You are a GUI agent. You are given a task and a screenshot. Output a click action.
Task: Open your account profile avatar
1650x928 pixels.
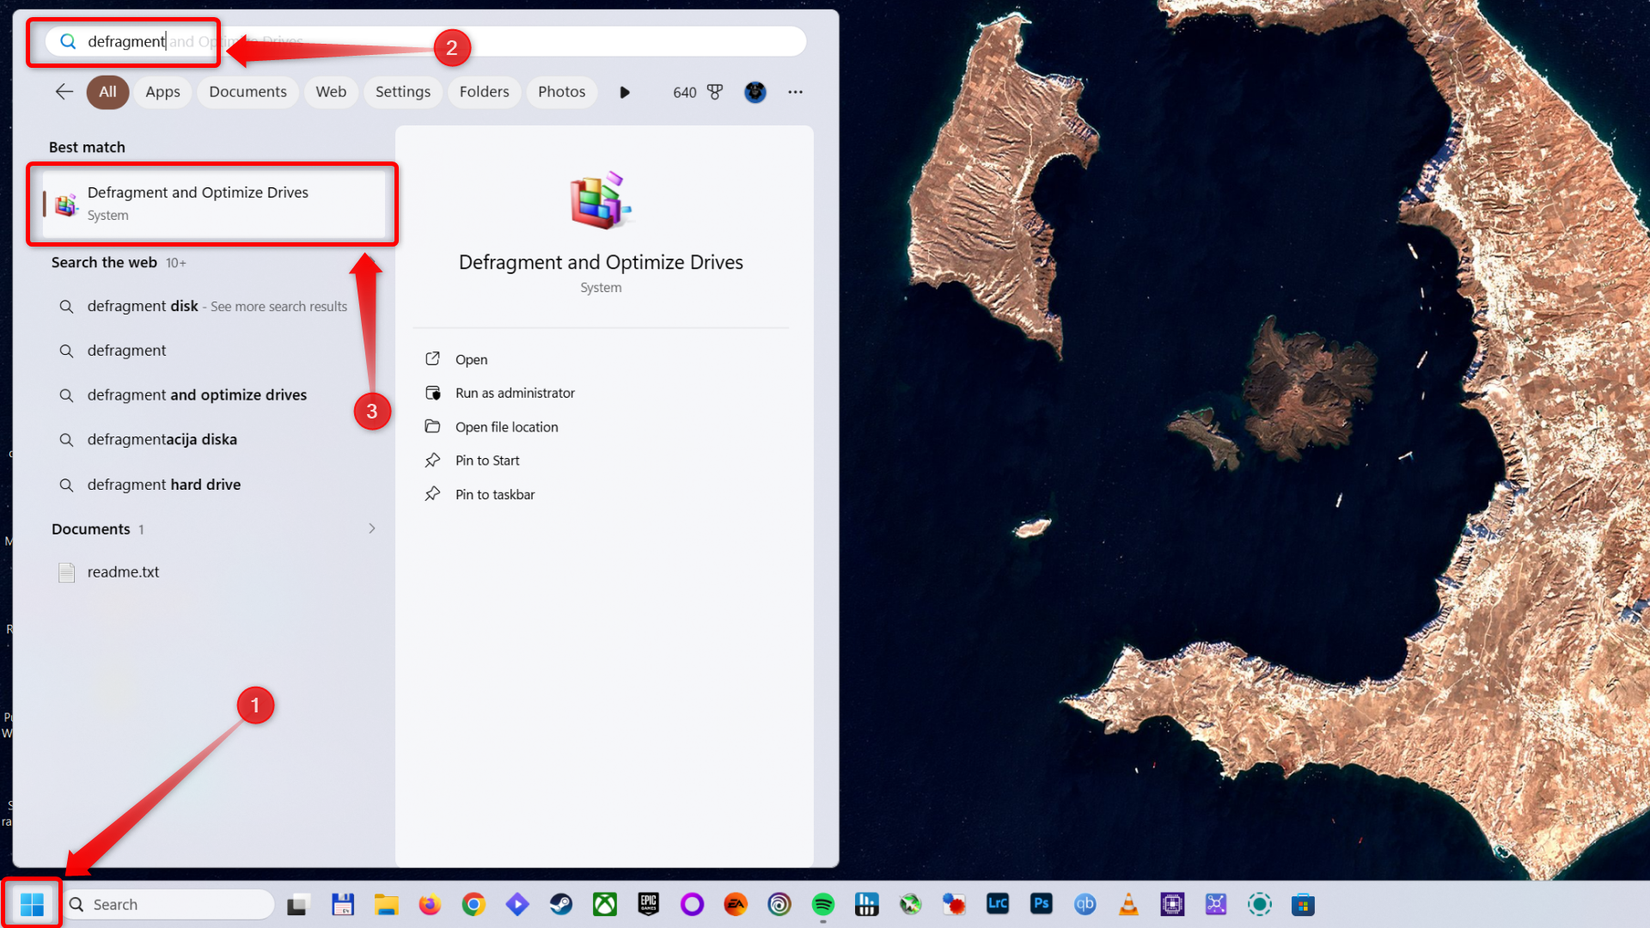[x=755, y=91]
